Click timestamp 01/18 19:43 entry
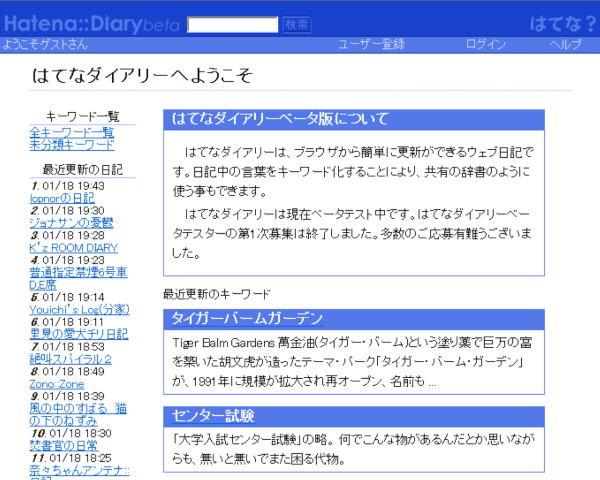The height and width of the screenshot is (480, 600). [x=73, y=186]
